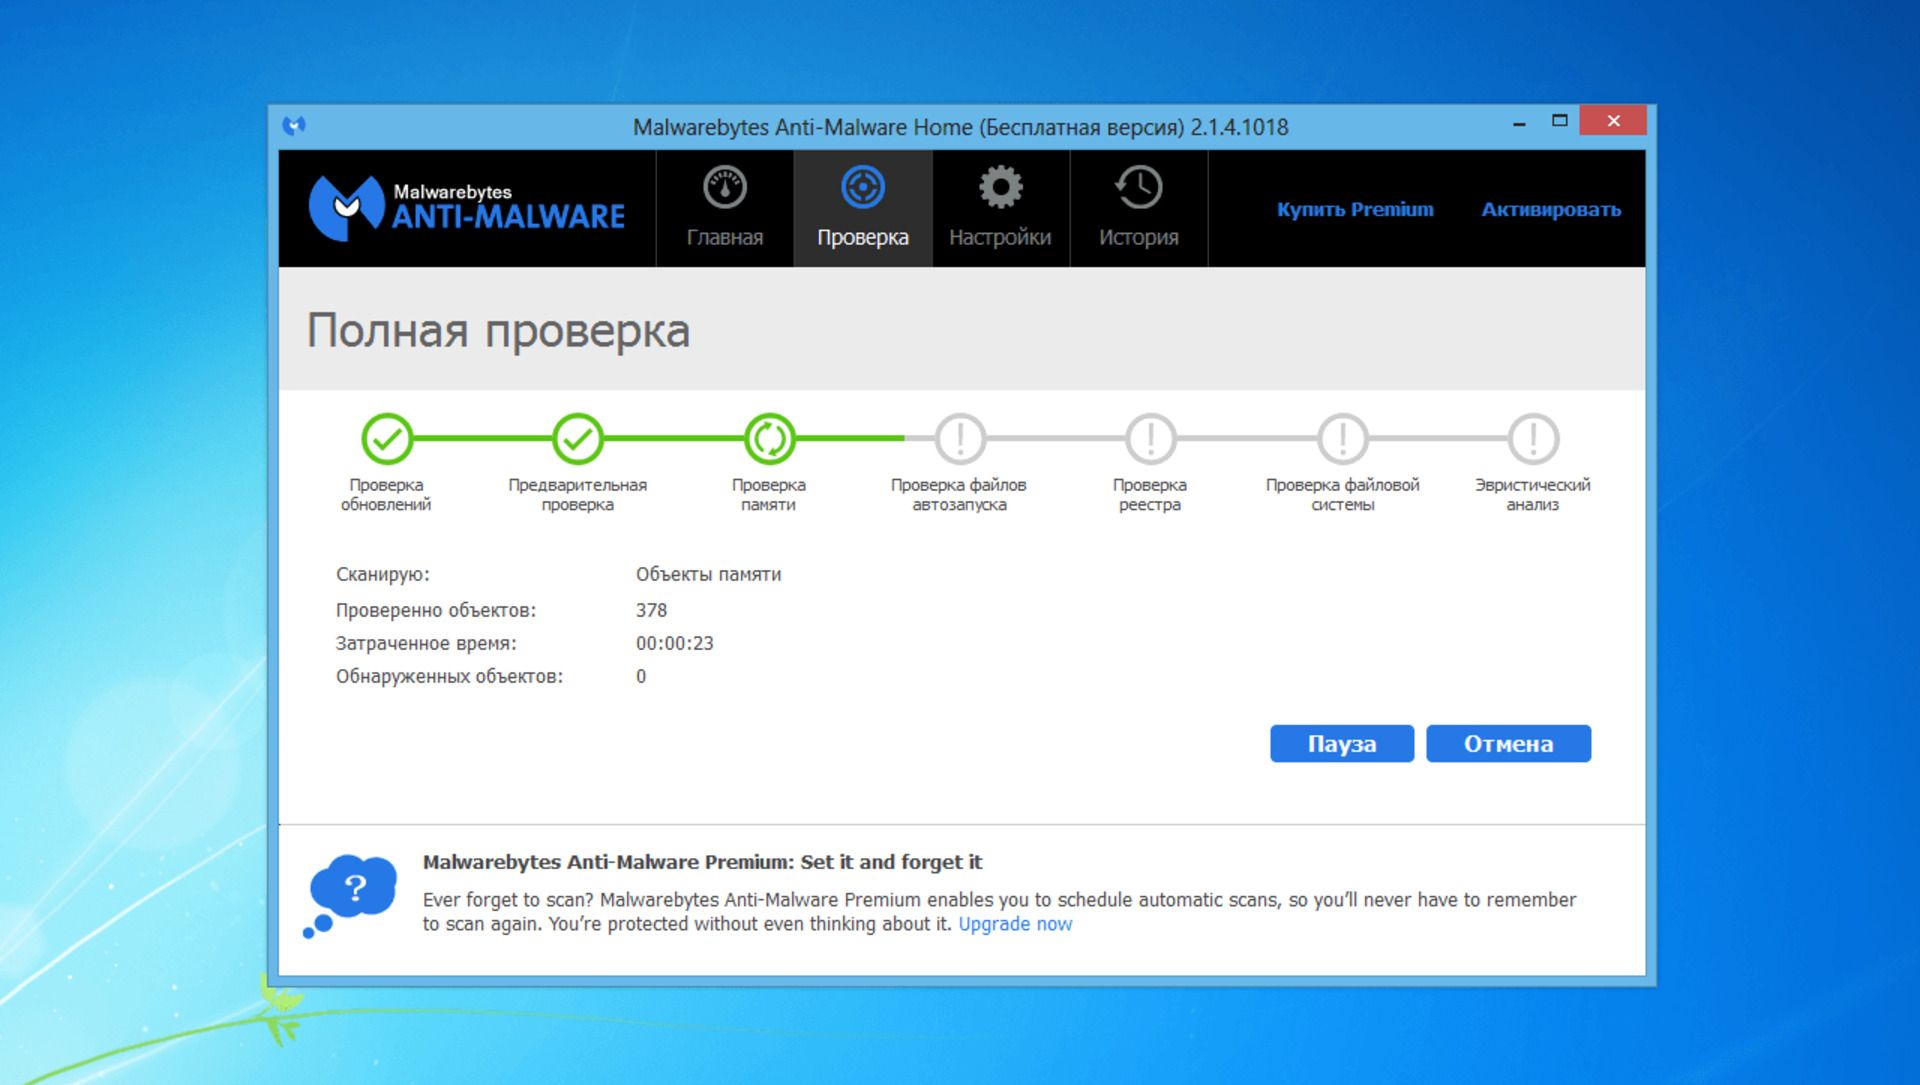This screenshot has height=1085, width=1920.
Task: Select the Предварительная проверка completed checkmark
Action: point(577,438)
